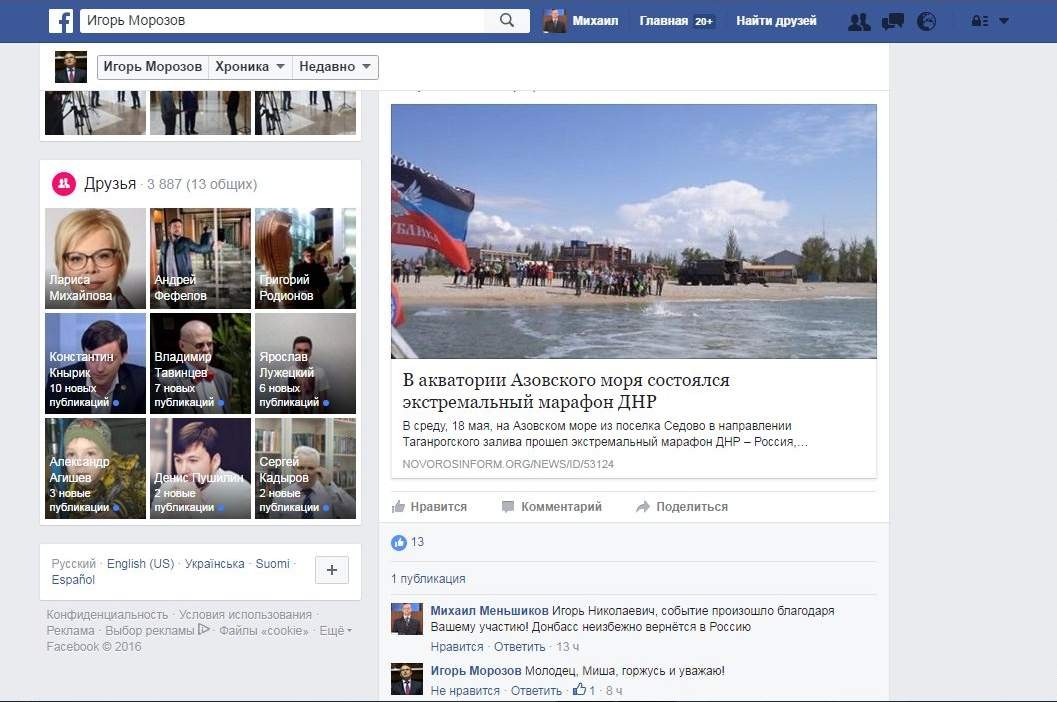Open the notifications globe icon
The image size is (1057, 702).
(927, 21)
